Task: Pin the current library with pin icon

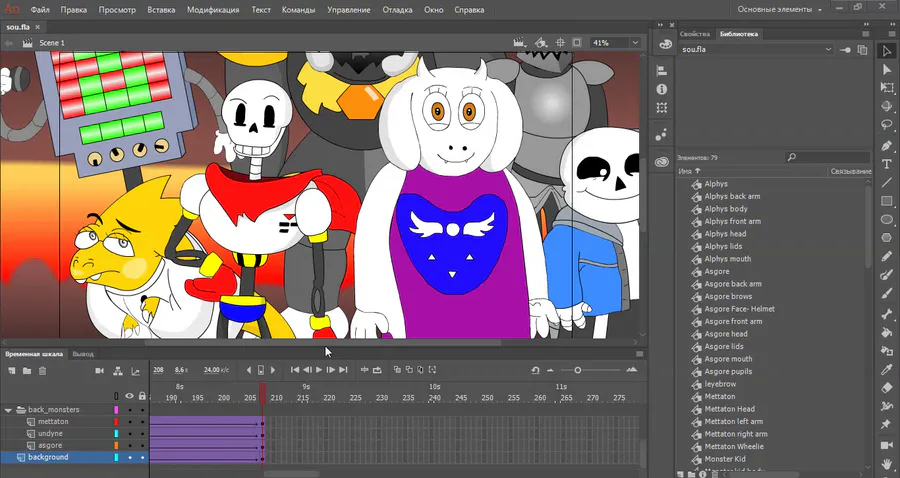Action: [845, 50]
